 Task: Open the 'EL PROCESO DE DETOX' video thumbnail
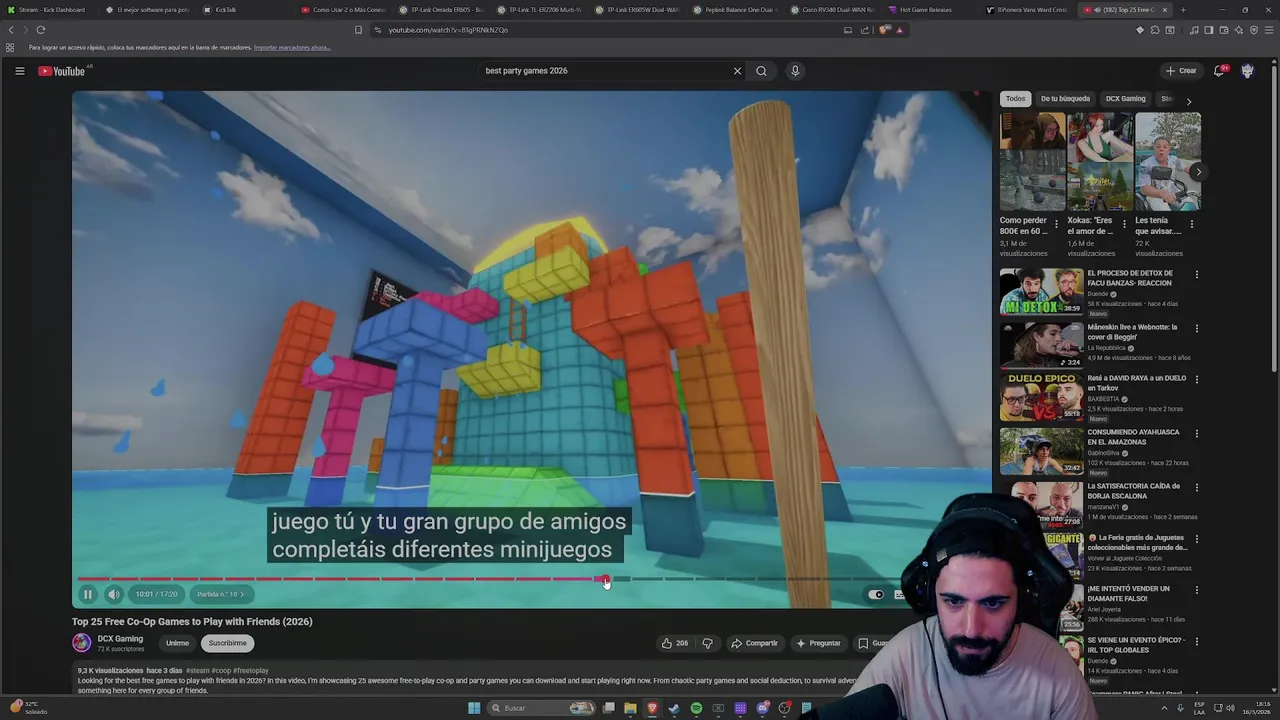pos(1041,291)
